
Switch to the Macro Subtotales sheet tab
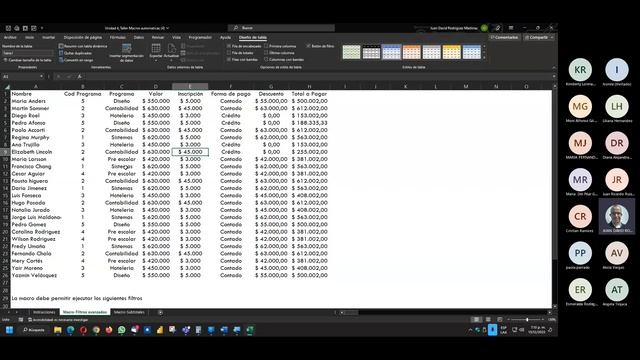(129, 312)
